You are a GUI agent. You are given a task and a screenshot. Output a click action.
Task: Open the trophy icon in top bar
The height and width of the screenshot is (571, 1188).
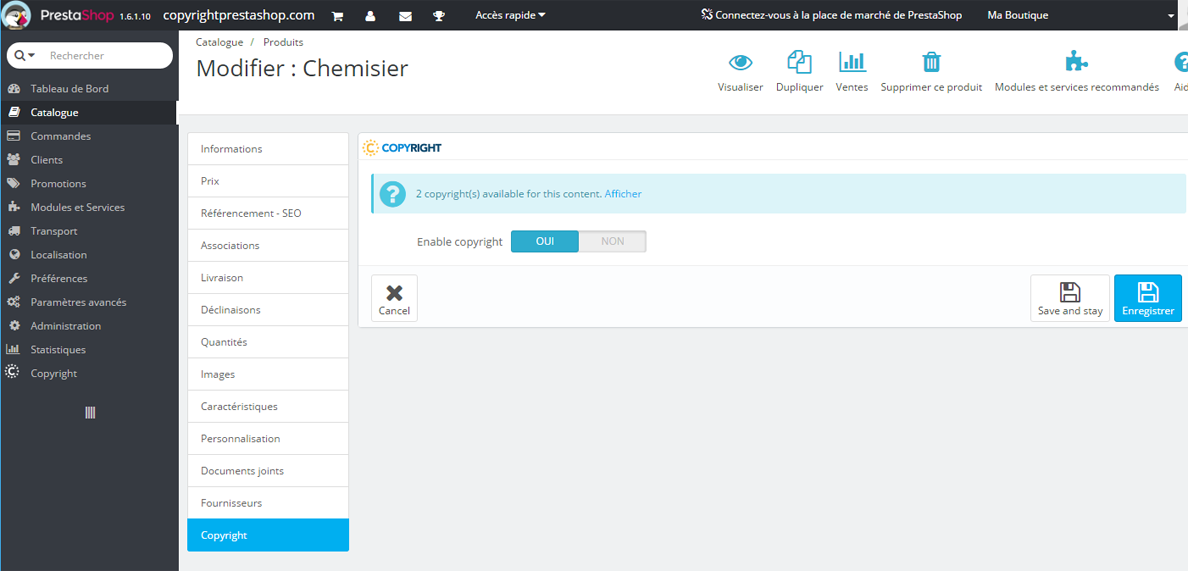coord(439,15)
